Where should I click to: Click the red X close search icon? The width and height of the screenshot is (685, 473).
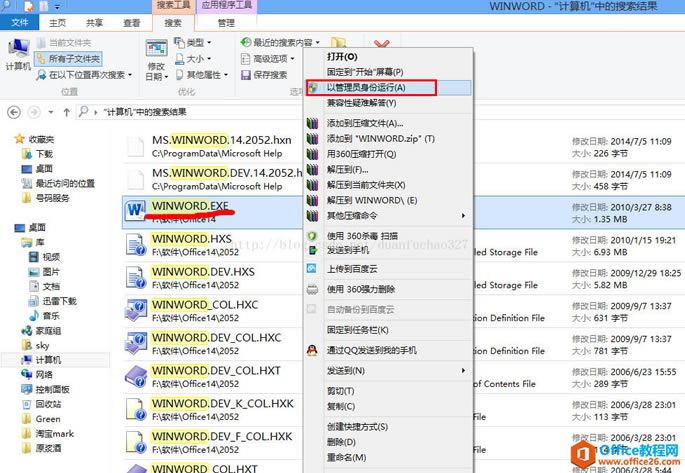coord(381,44)
